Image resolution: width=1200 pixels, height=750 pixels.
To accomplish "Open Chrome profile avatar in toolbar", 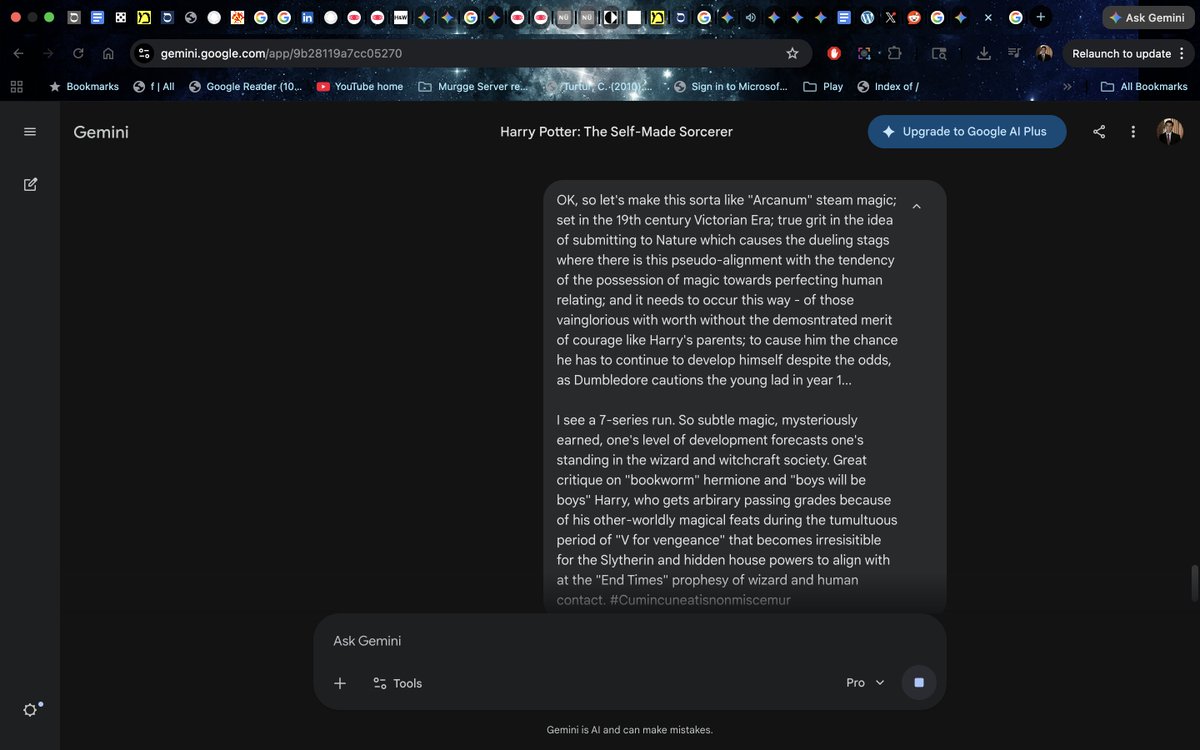I will click(1044, 53).
